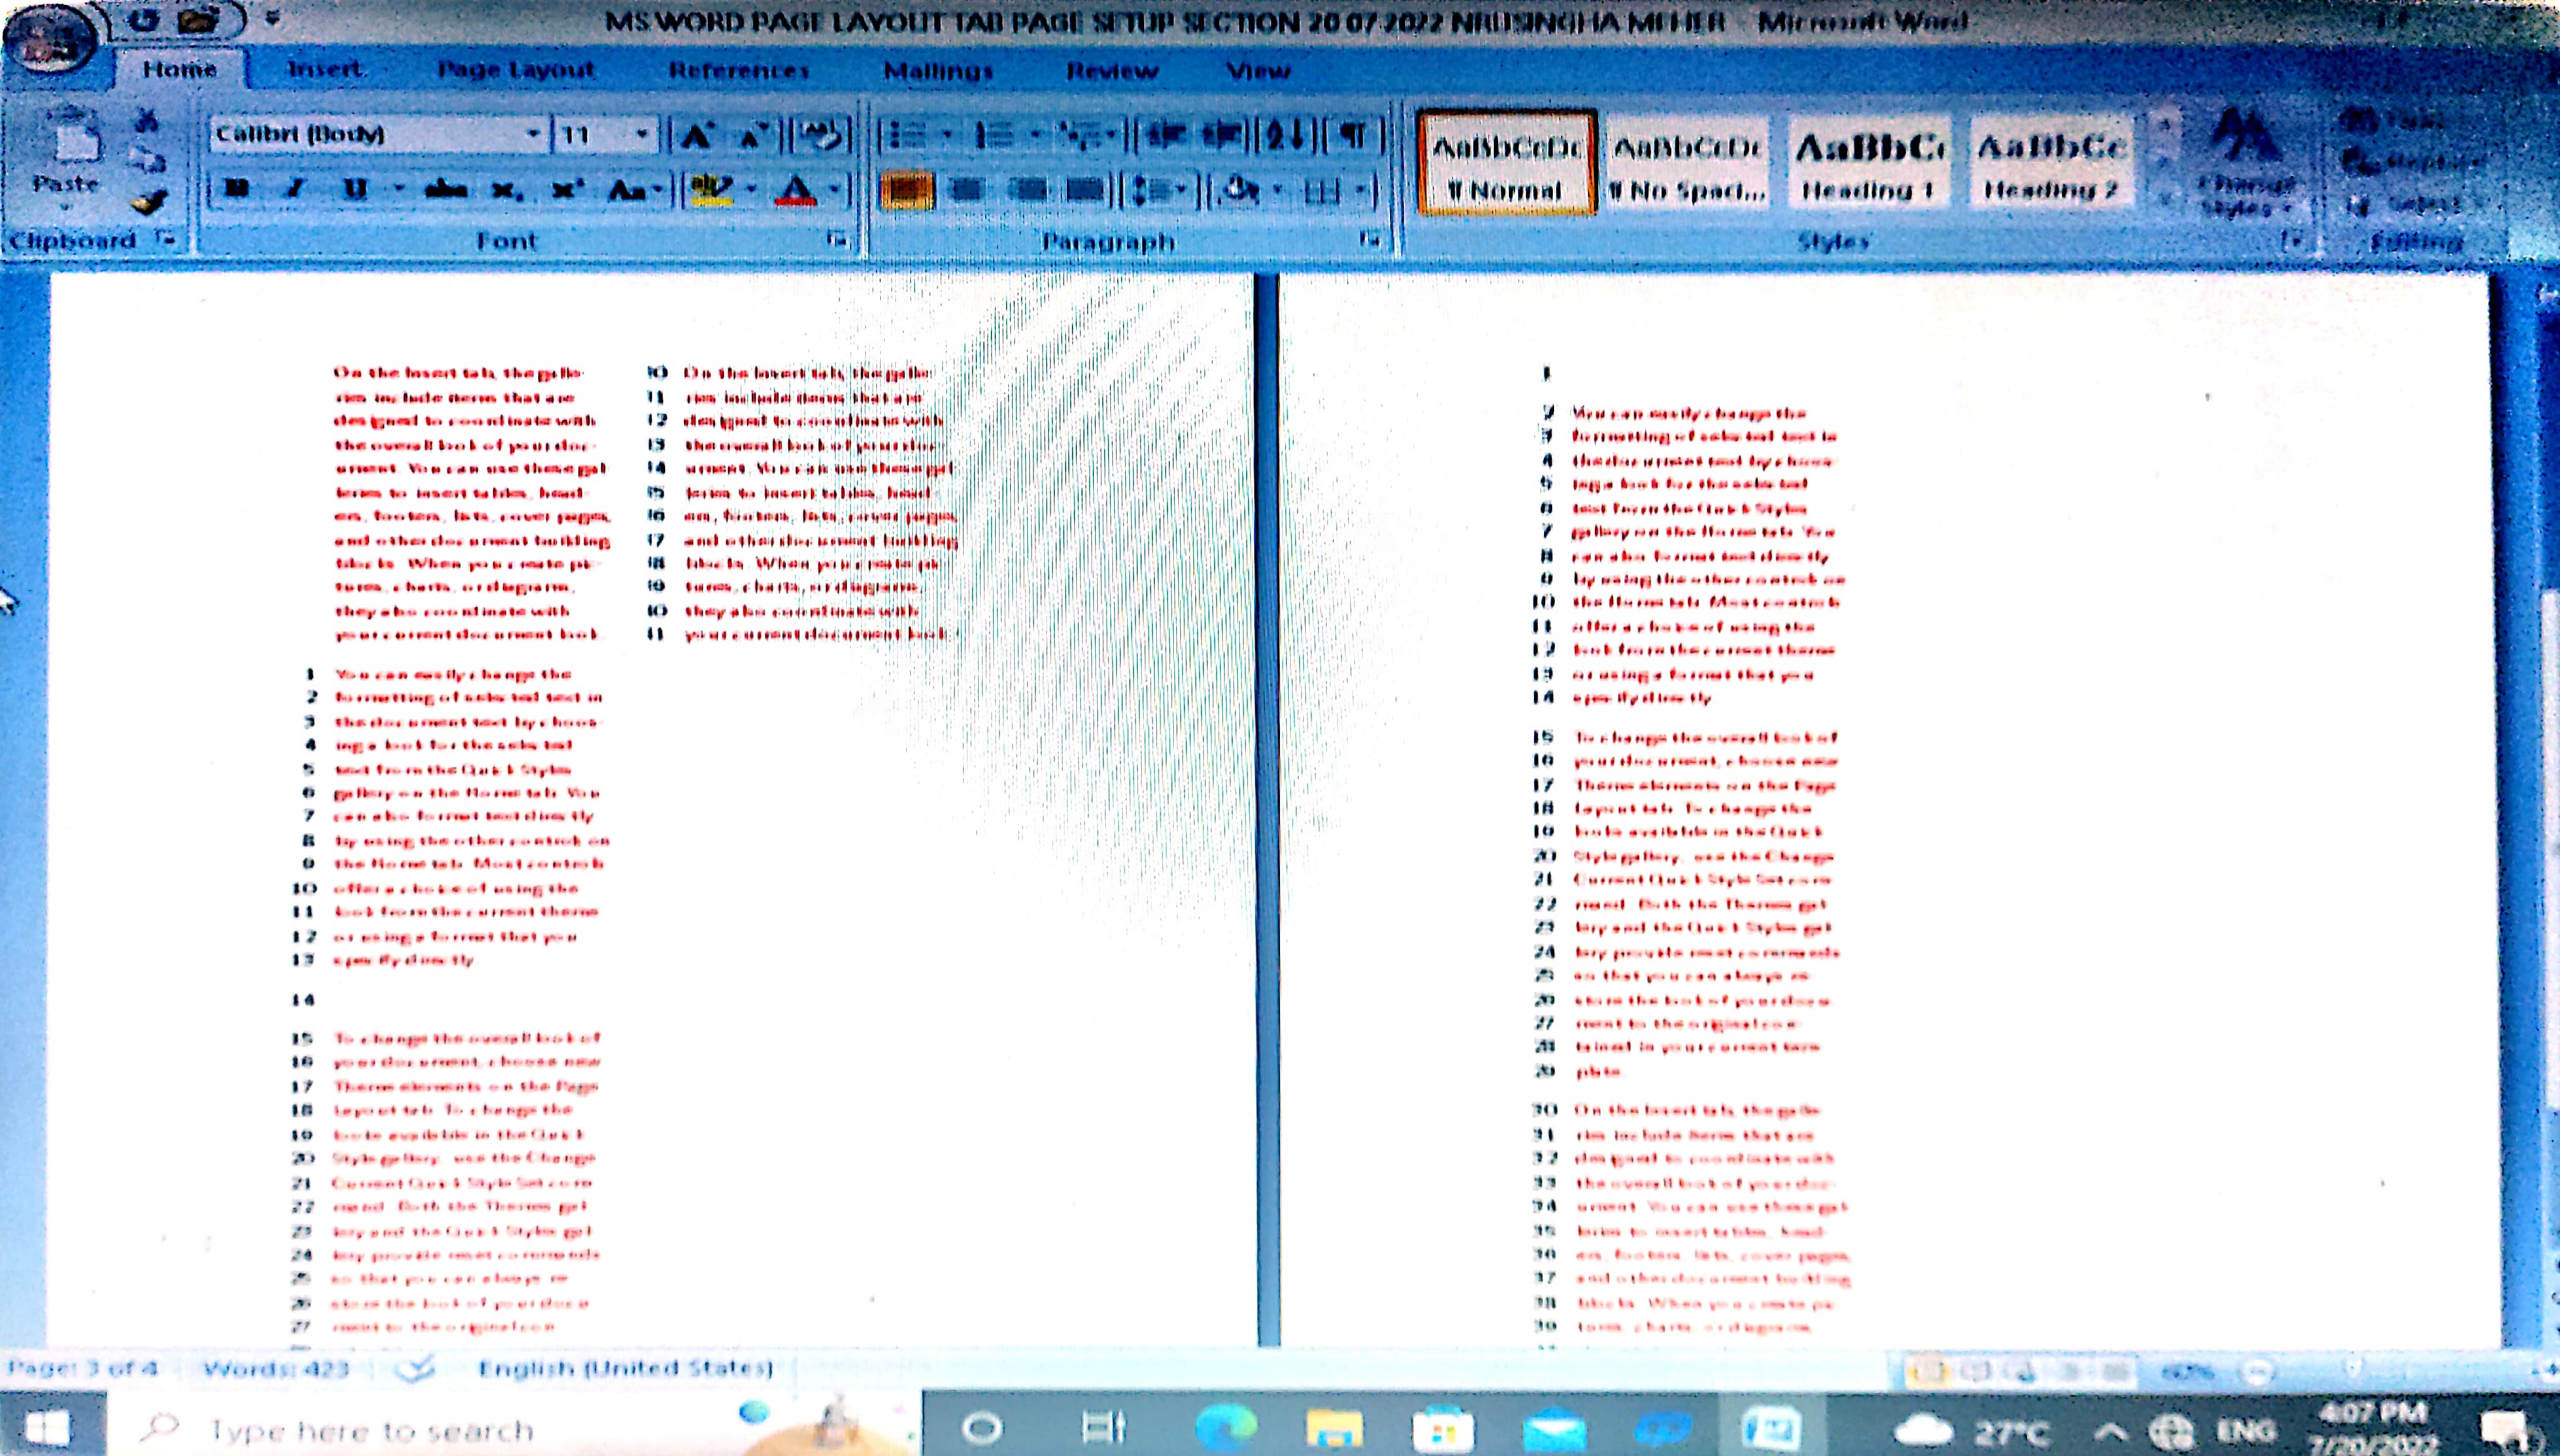Toggle Italic formatting
Image resolution: width=2560 pixels, height=1456 pixels.
coord(295,189)
